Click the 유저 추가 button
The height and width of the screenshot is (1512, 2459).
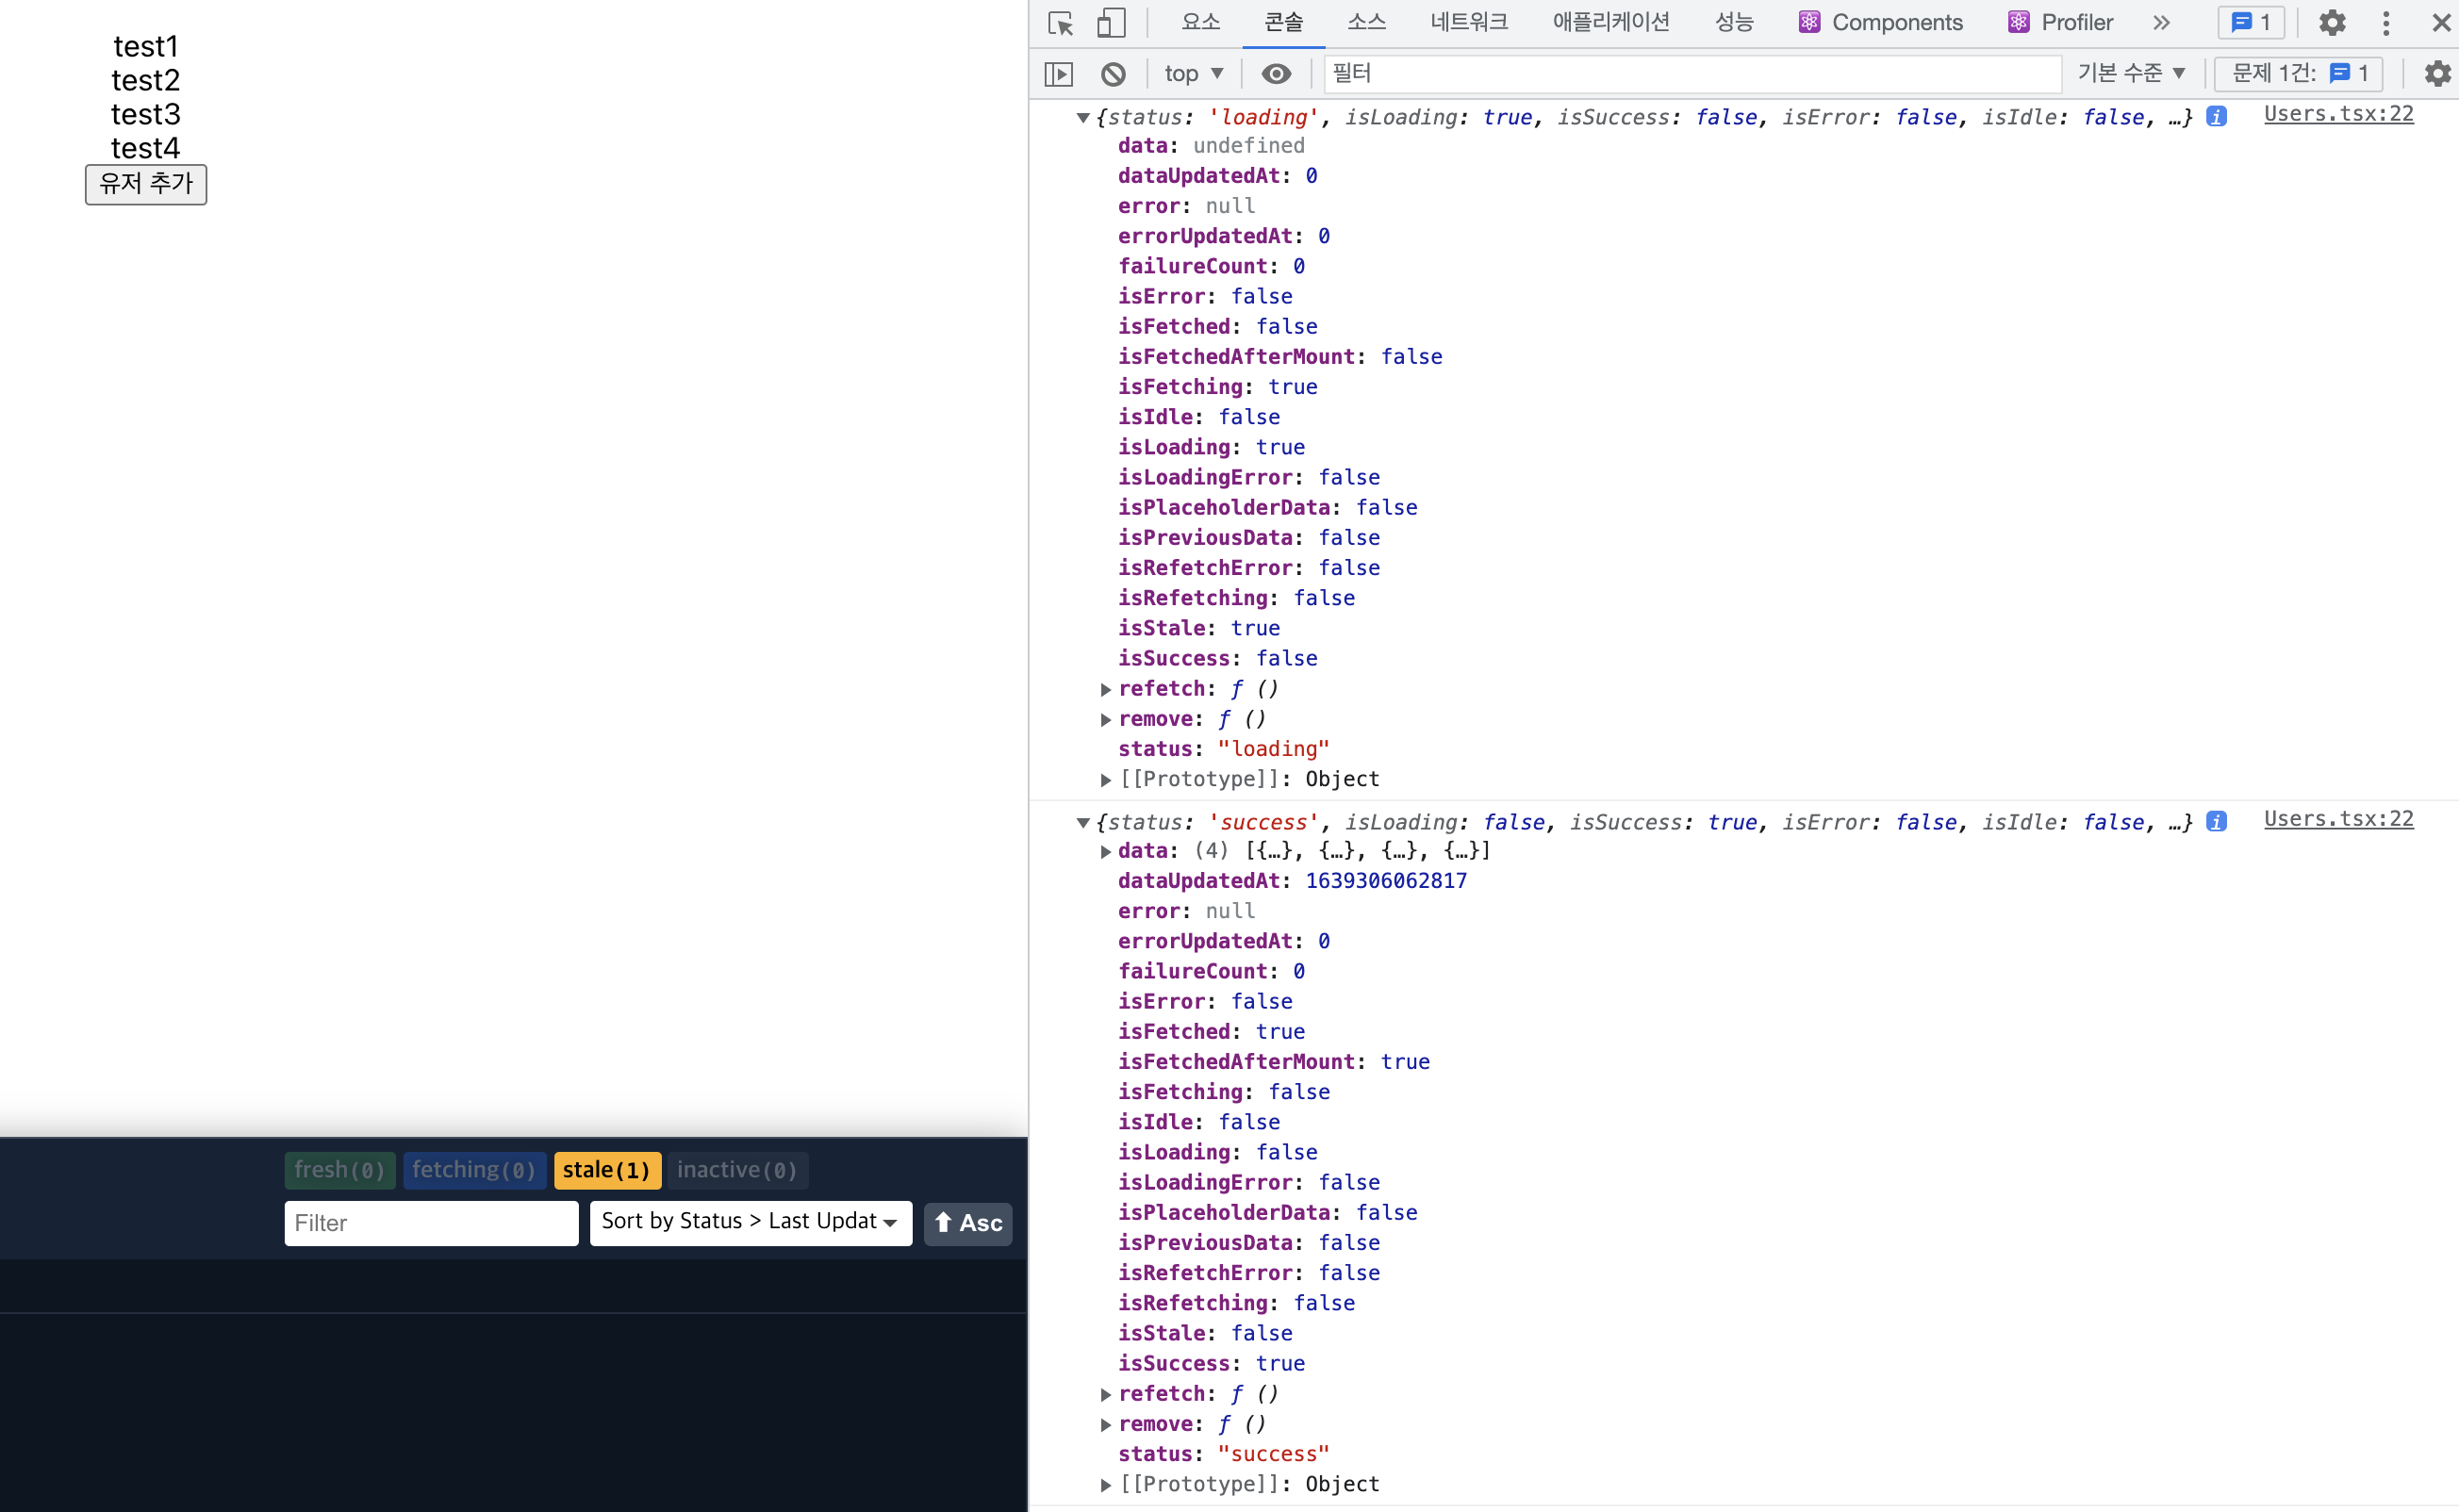point(146,184)
